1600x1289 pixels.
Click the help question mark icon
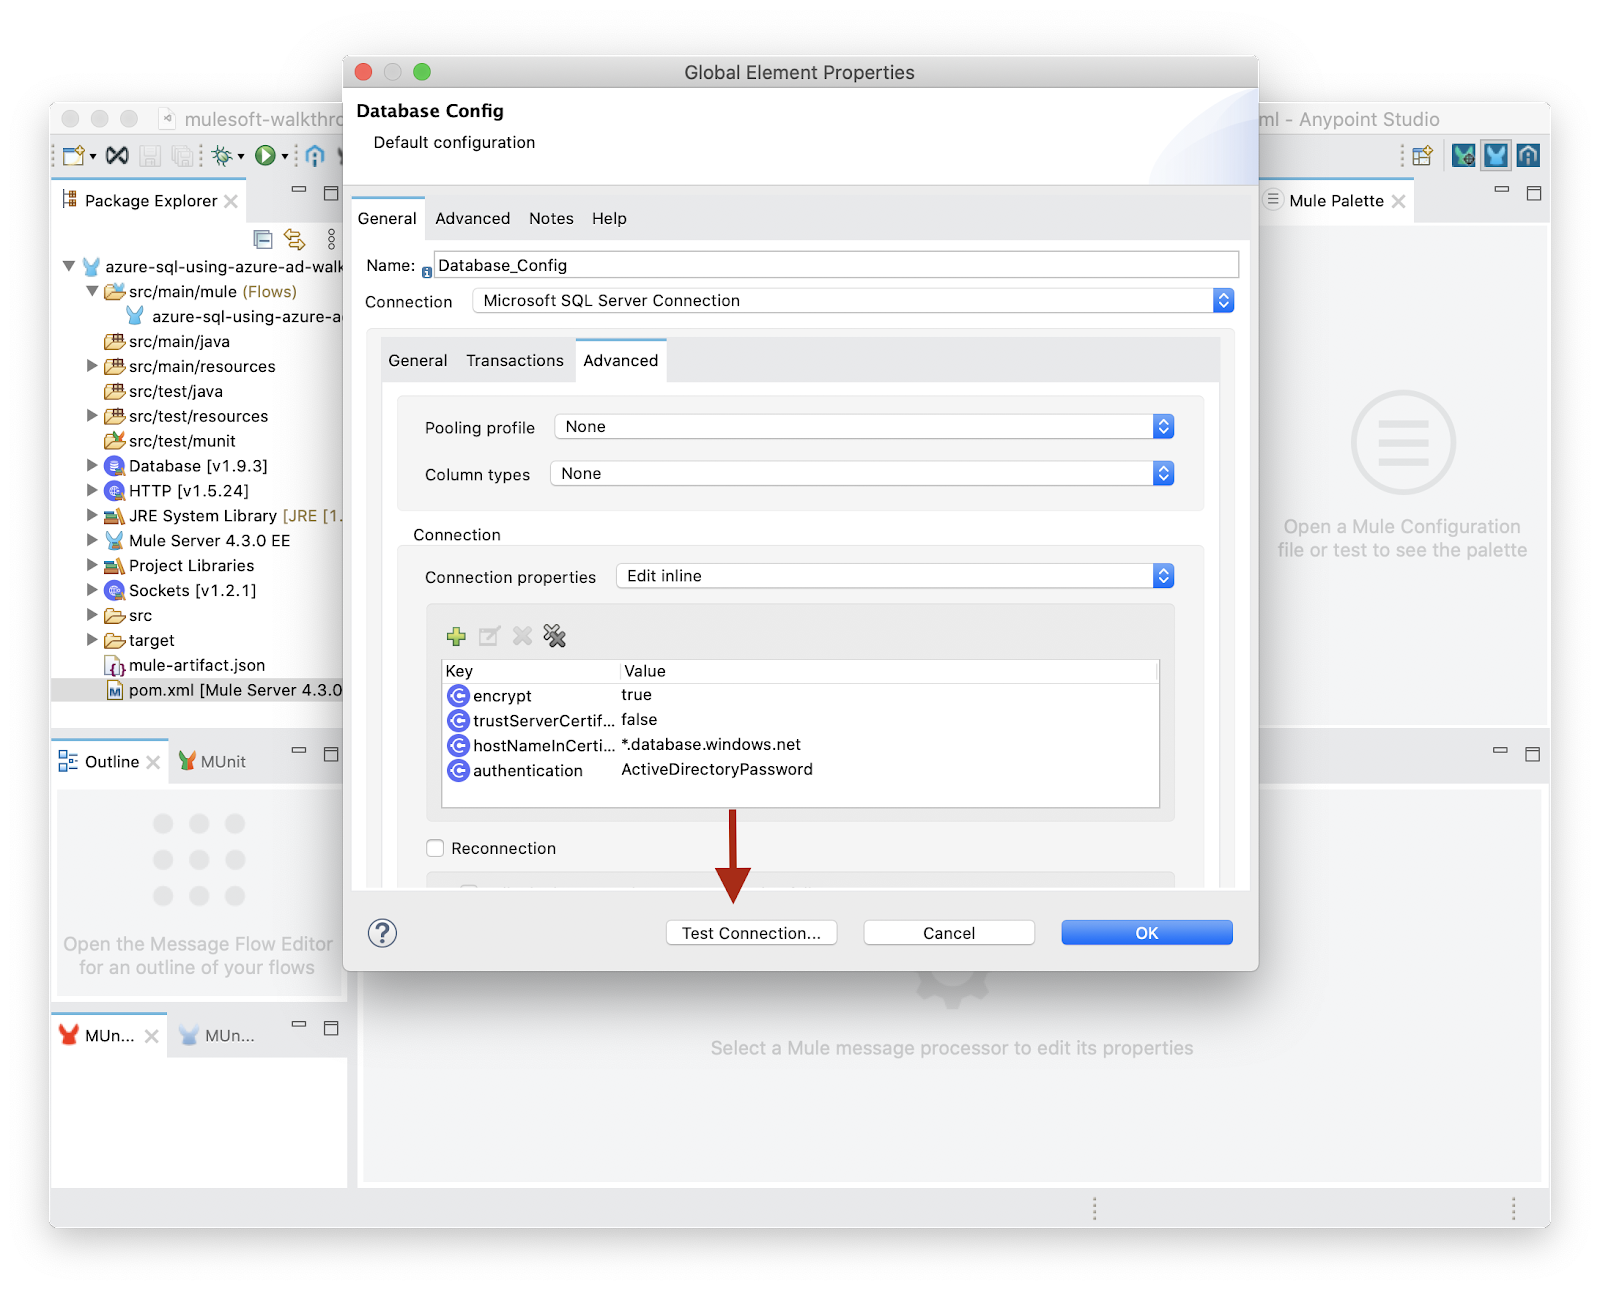coord(382,933)
